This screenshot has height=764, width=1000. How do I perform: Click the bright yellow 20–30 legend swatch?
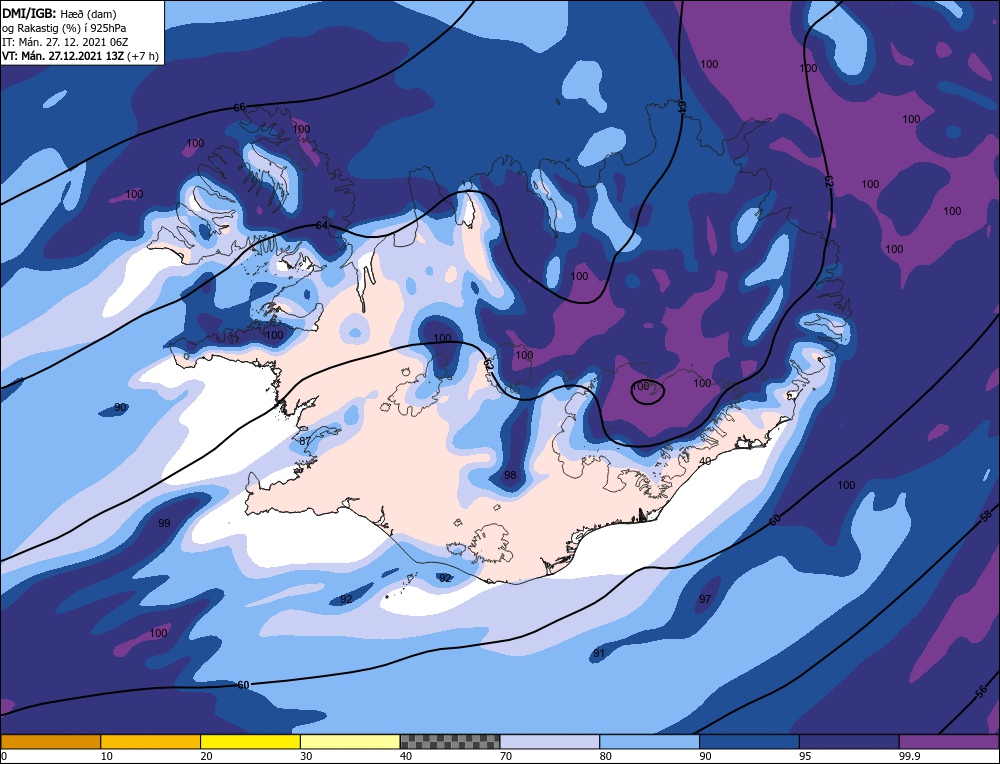[x=250, y=742]
